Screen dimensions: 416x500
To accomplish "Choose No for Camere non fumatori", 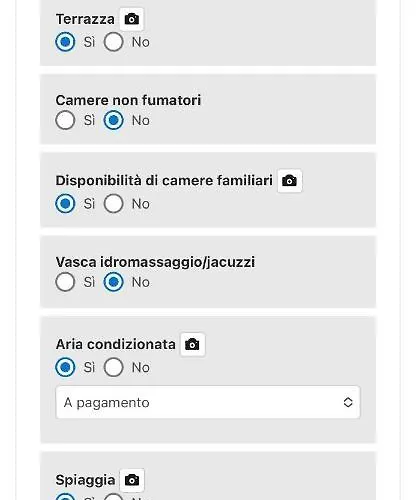I will (114, 120).
